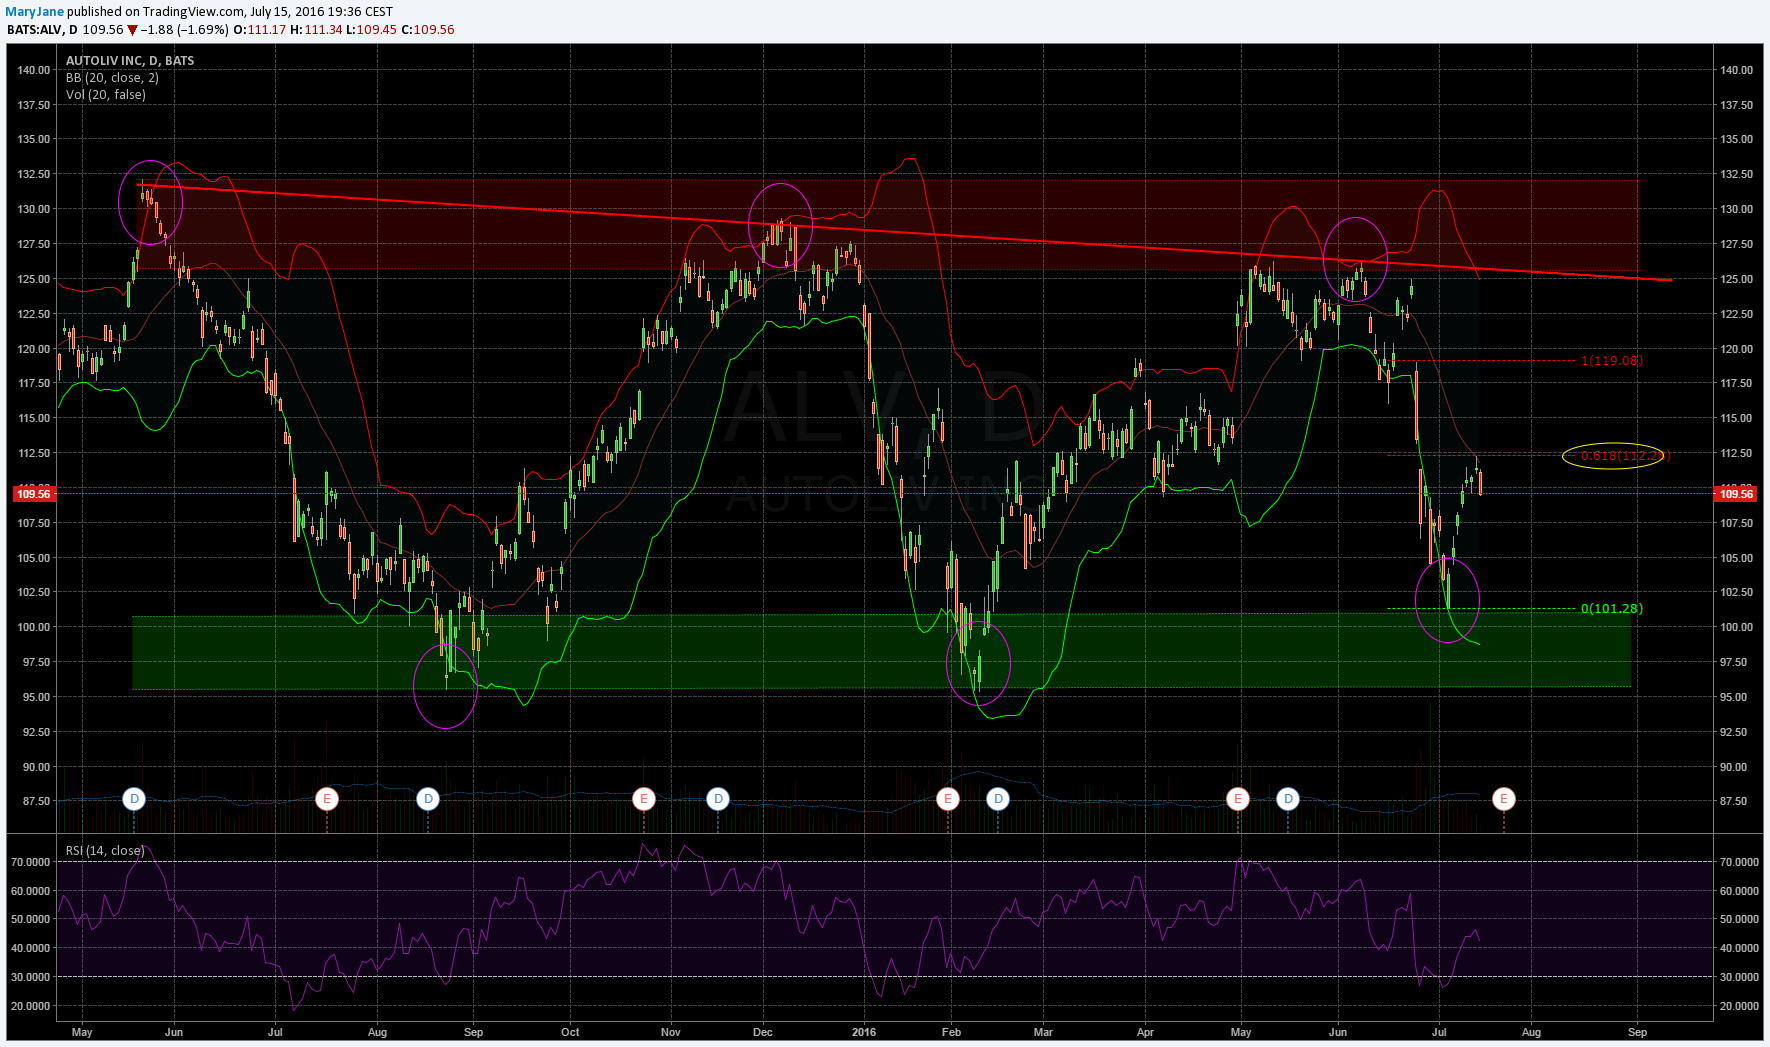Open the earnings marker dated mid-July 2015

pos(327,799)
